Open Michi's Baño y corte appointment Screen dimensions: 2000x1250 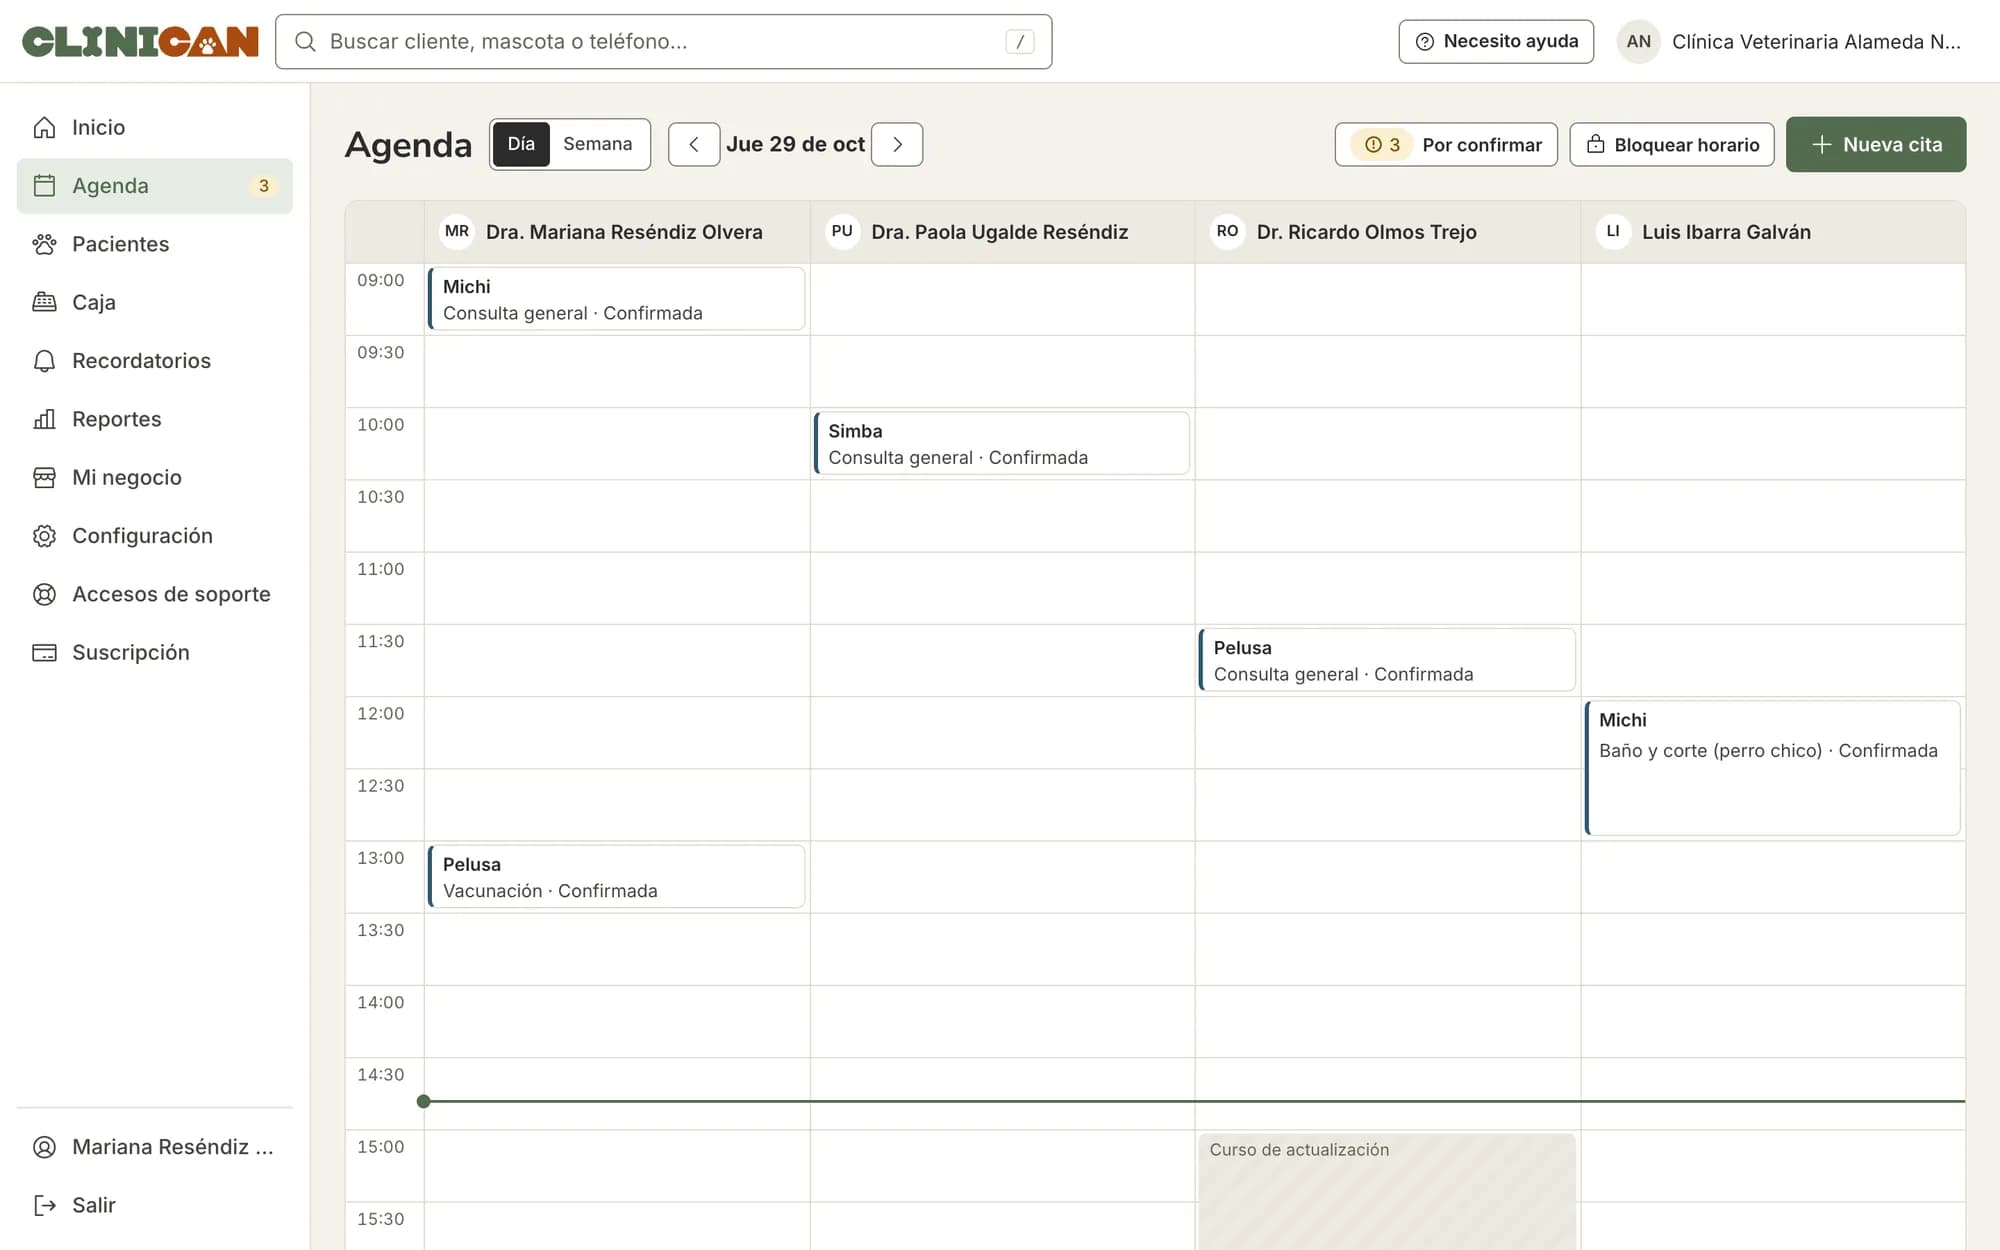(x=1772, y=768)
